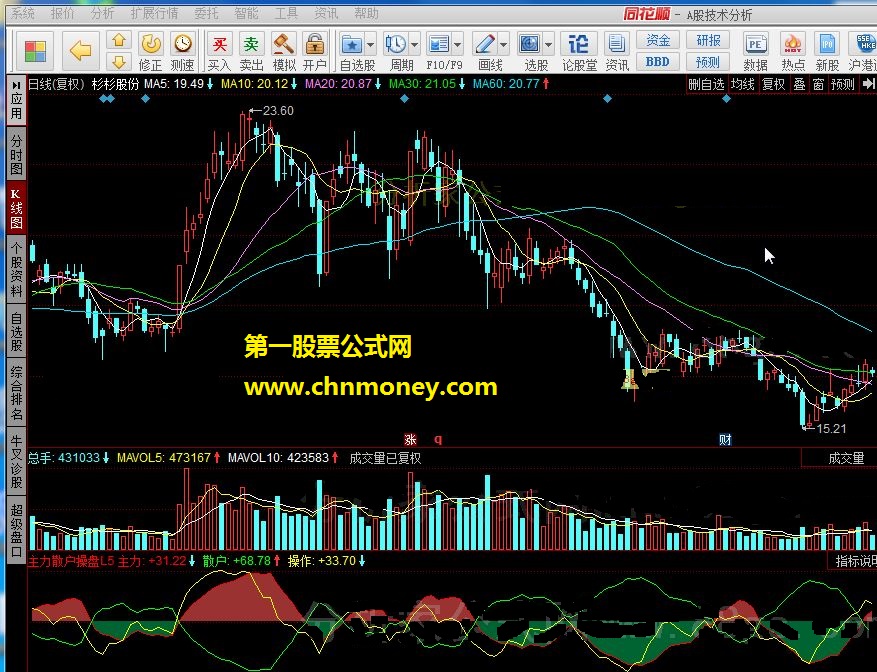Expand the 自选股 dropdown arrow

tap(370, 44)
